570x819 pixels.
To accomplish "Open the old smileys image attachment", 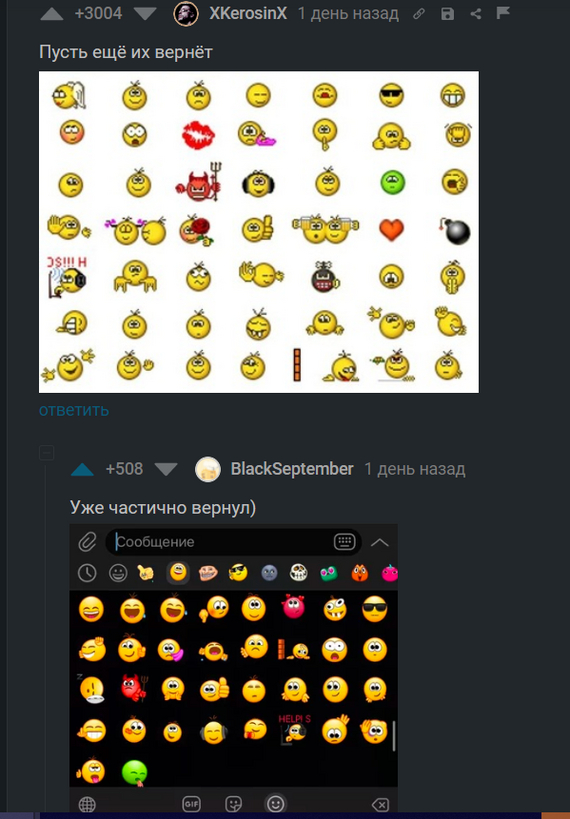I will point(259,232).
